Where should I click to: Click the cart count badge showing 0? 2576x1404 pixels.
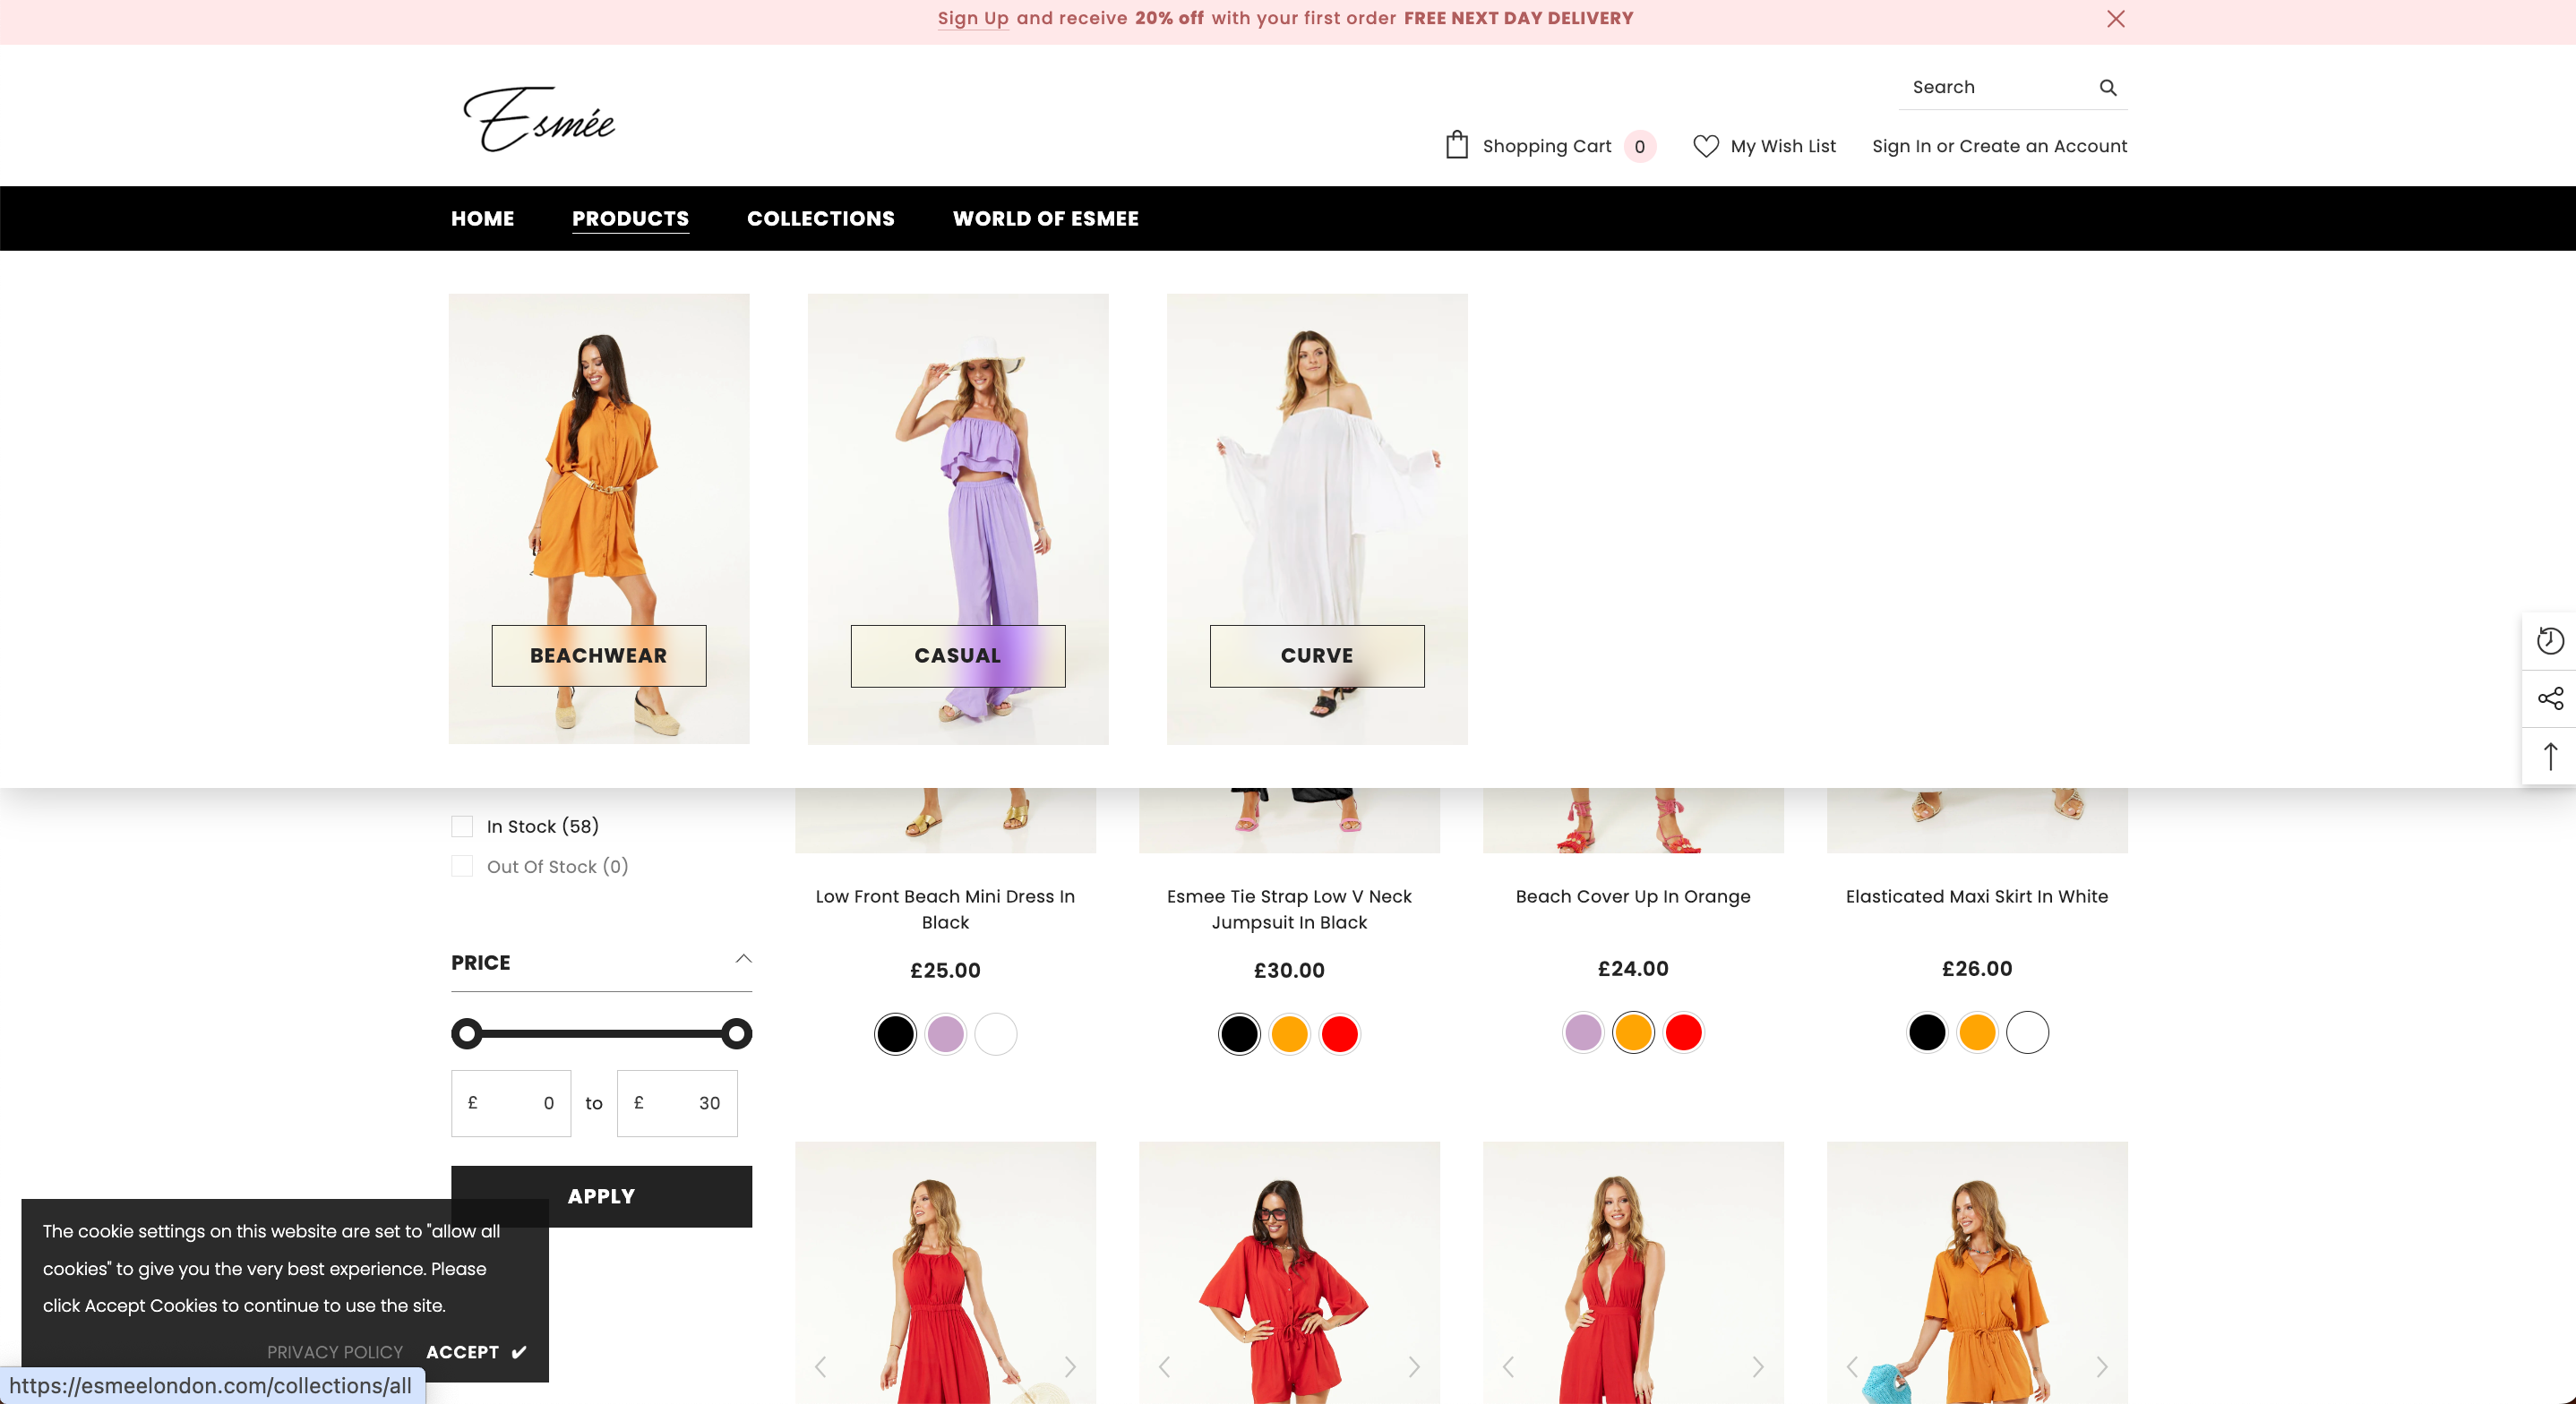(x=1639, y=147)
